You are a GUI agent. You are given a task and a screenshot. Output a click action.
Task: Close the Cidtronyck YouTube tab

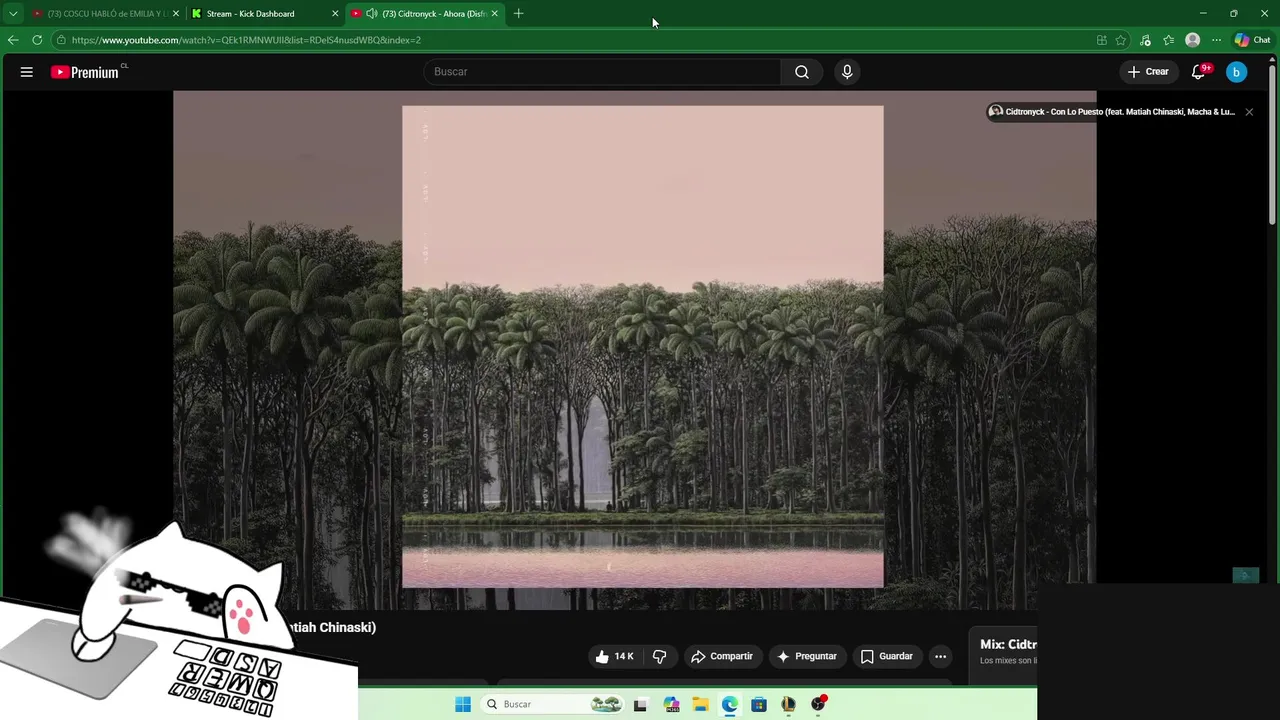click(x=494, y=14)
